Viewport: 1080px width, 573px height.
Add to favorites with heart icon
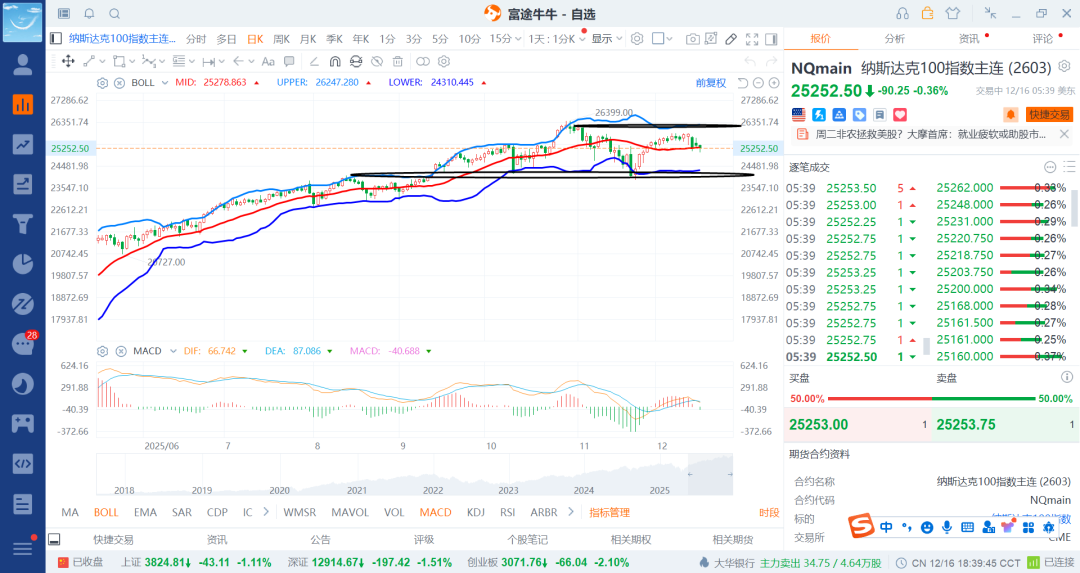(x=900, y=114)
